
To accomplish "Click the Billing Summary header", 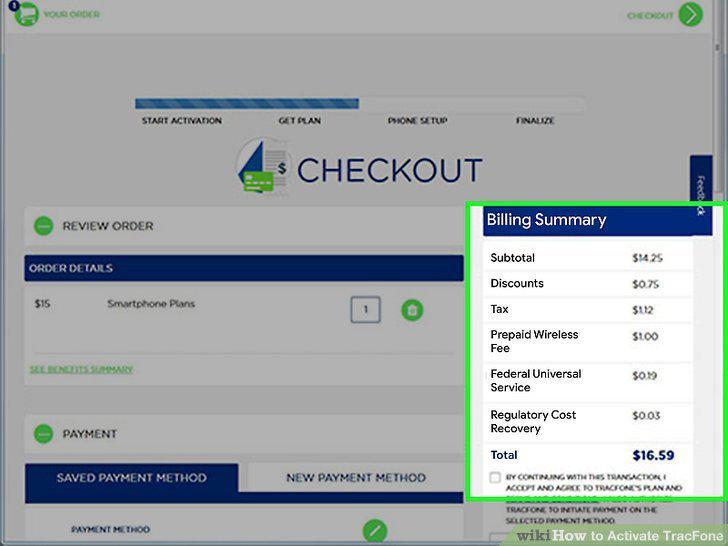I will (x=598, y=220).
